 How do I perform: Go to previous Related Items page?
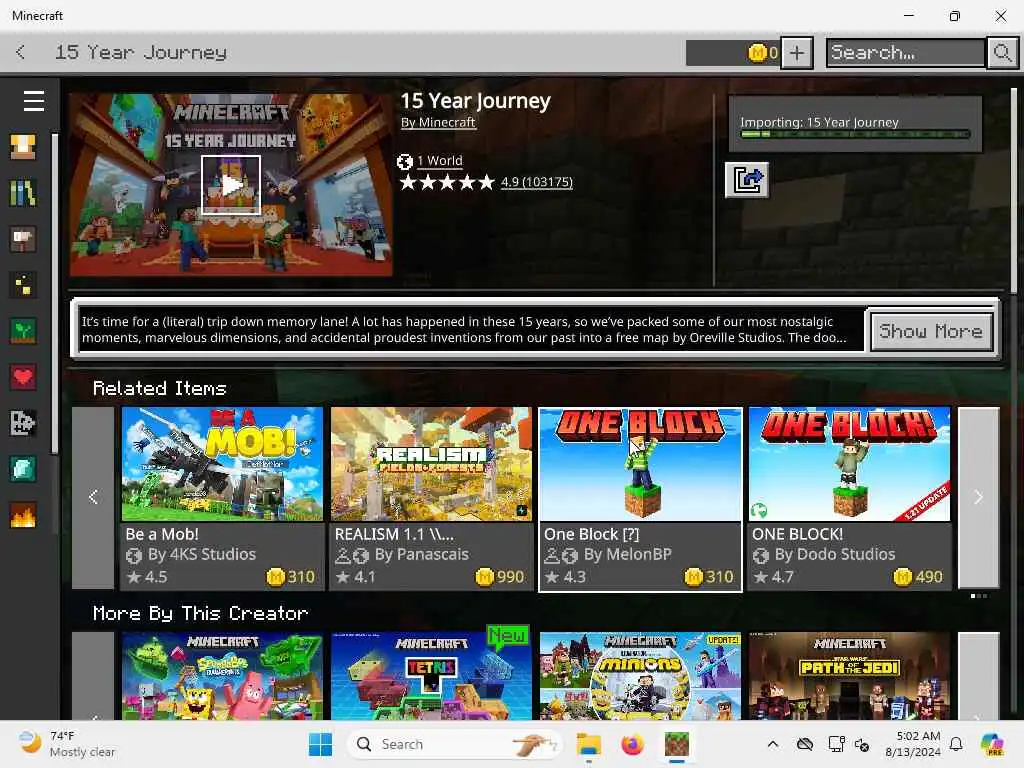click(x=93, y=497)
